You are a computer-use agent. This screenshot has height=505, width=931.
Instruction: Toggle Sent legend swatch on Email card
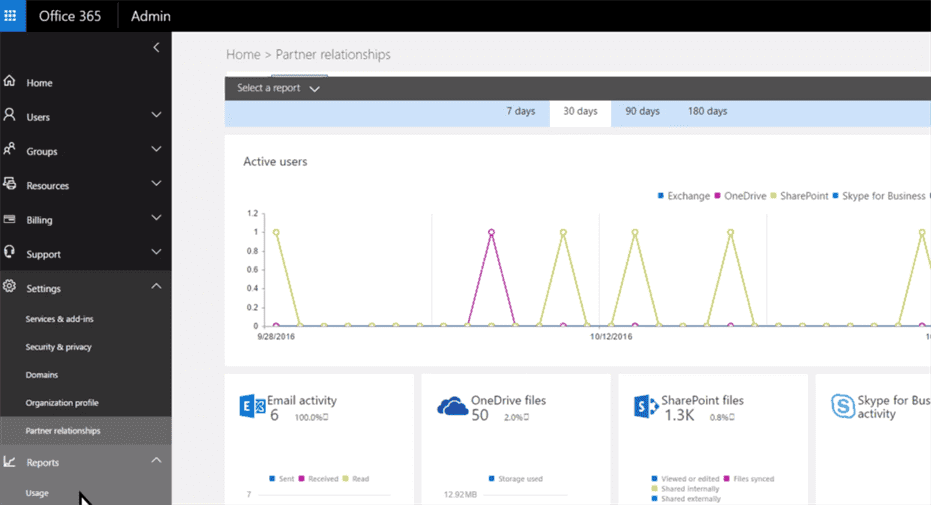(272, 478)
